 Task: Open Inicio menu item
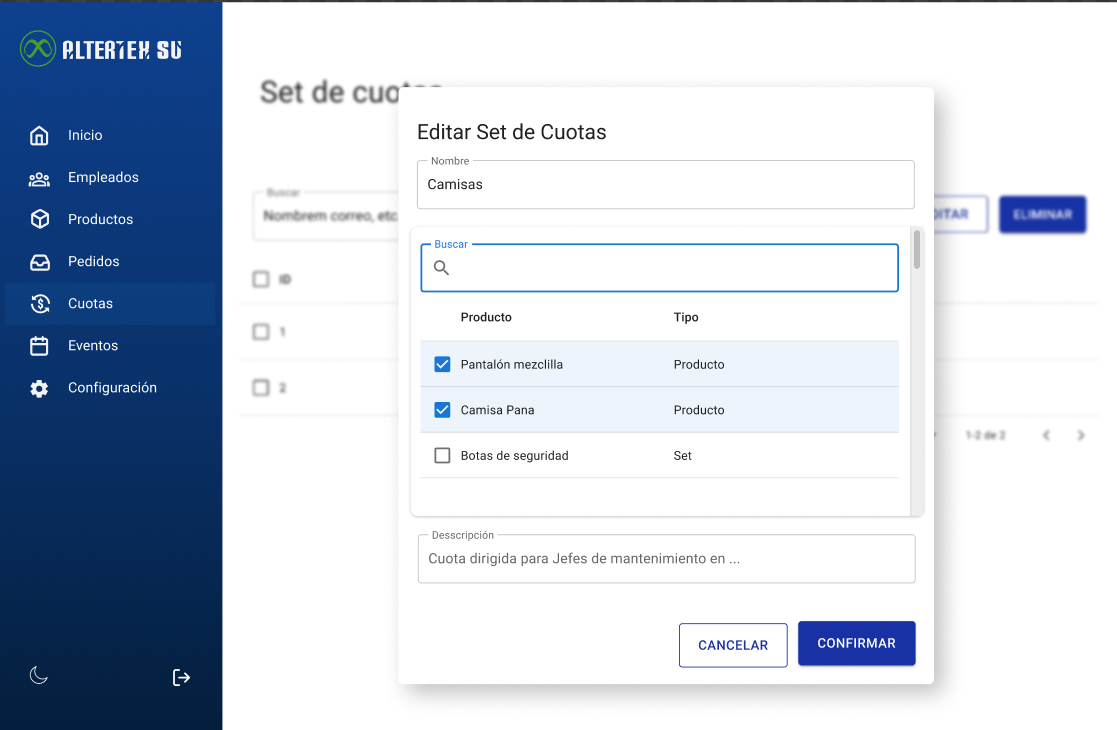[x=110, y=135]
